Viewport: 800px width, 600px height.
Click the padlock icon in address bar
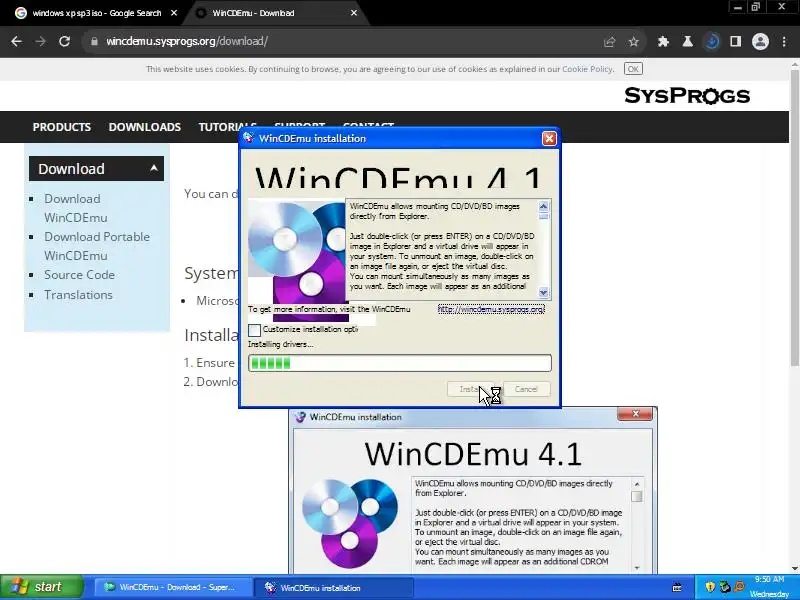click(x=94, y=41)
